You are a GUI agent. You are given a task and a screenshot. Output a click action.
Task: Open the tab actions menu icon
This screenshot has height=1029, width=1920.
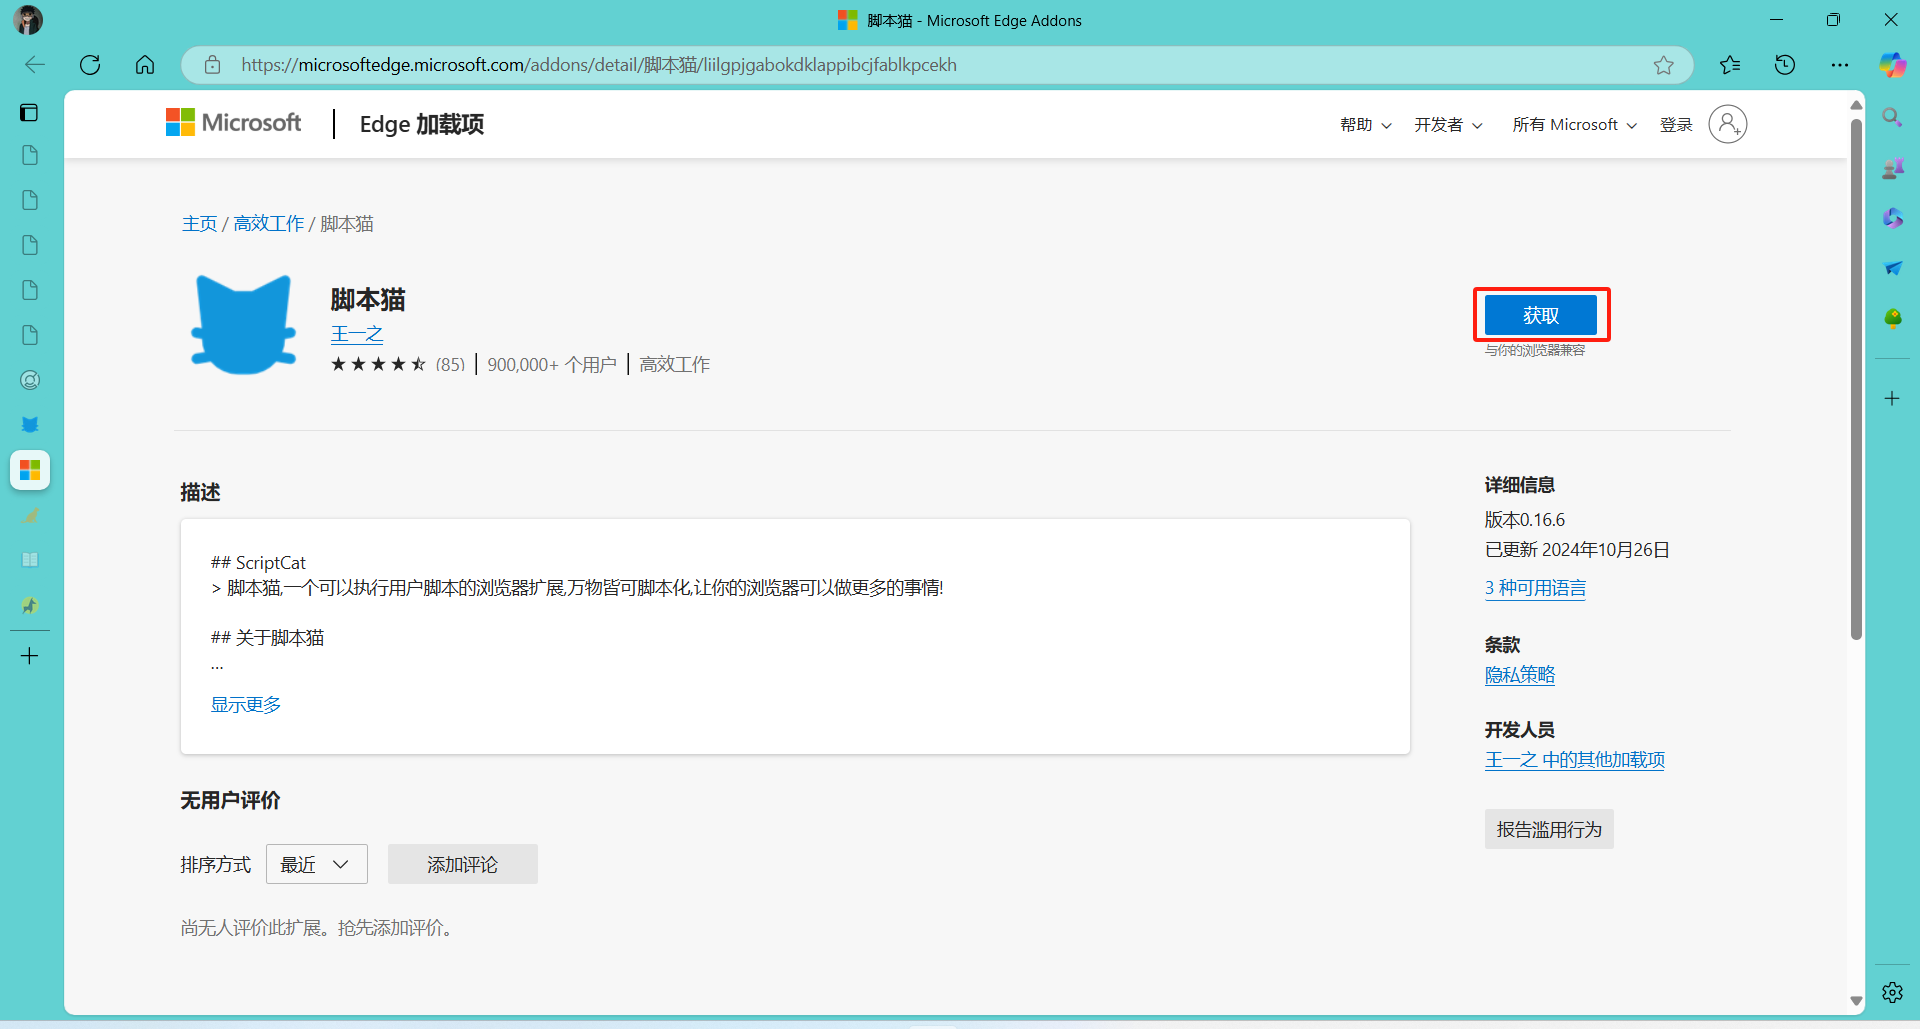click(x=29, y=112)
